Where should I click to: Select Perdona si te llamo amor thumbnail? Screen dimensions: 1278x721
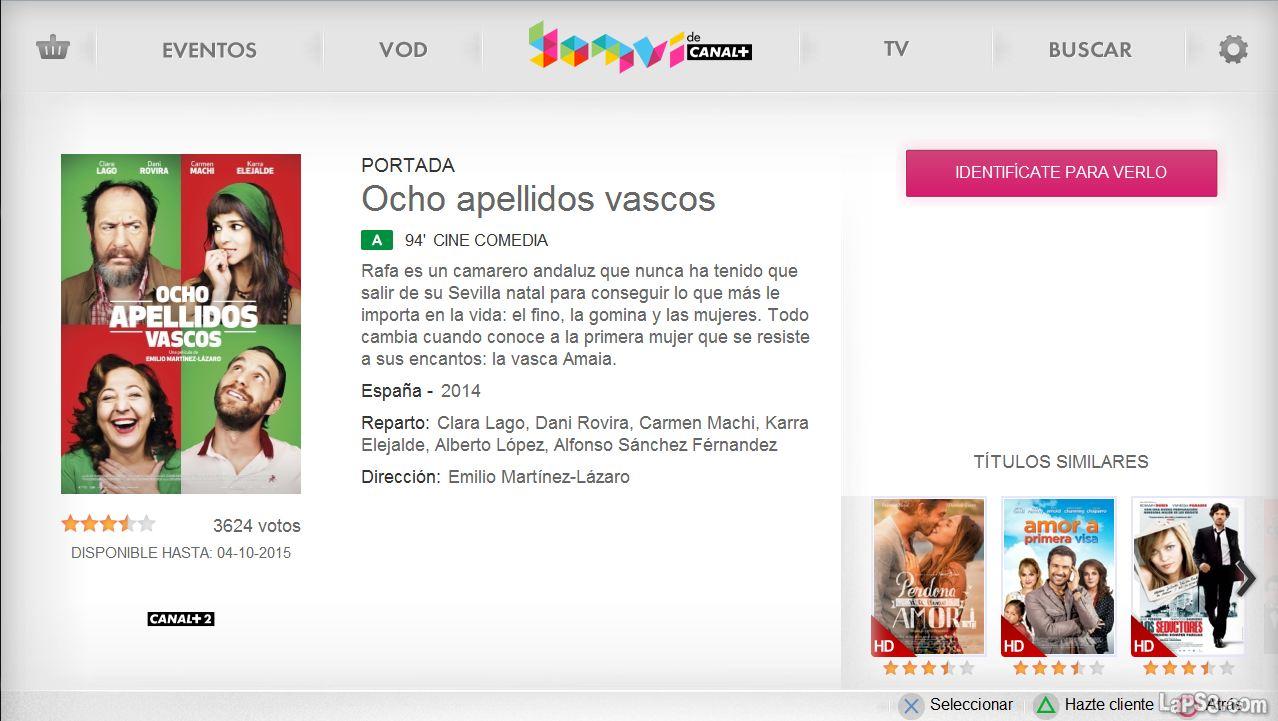(929, 577)
